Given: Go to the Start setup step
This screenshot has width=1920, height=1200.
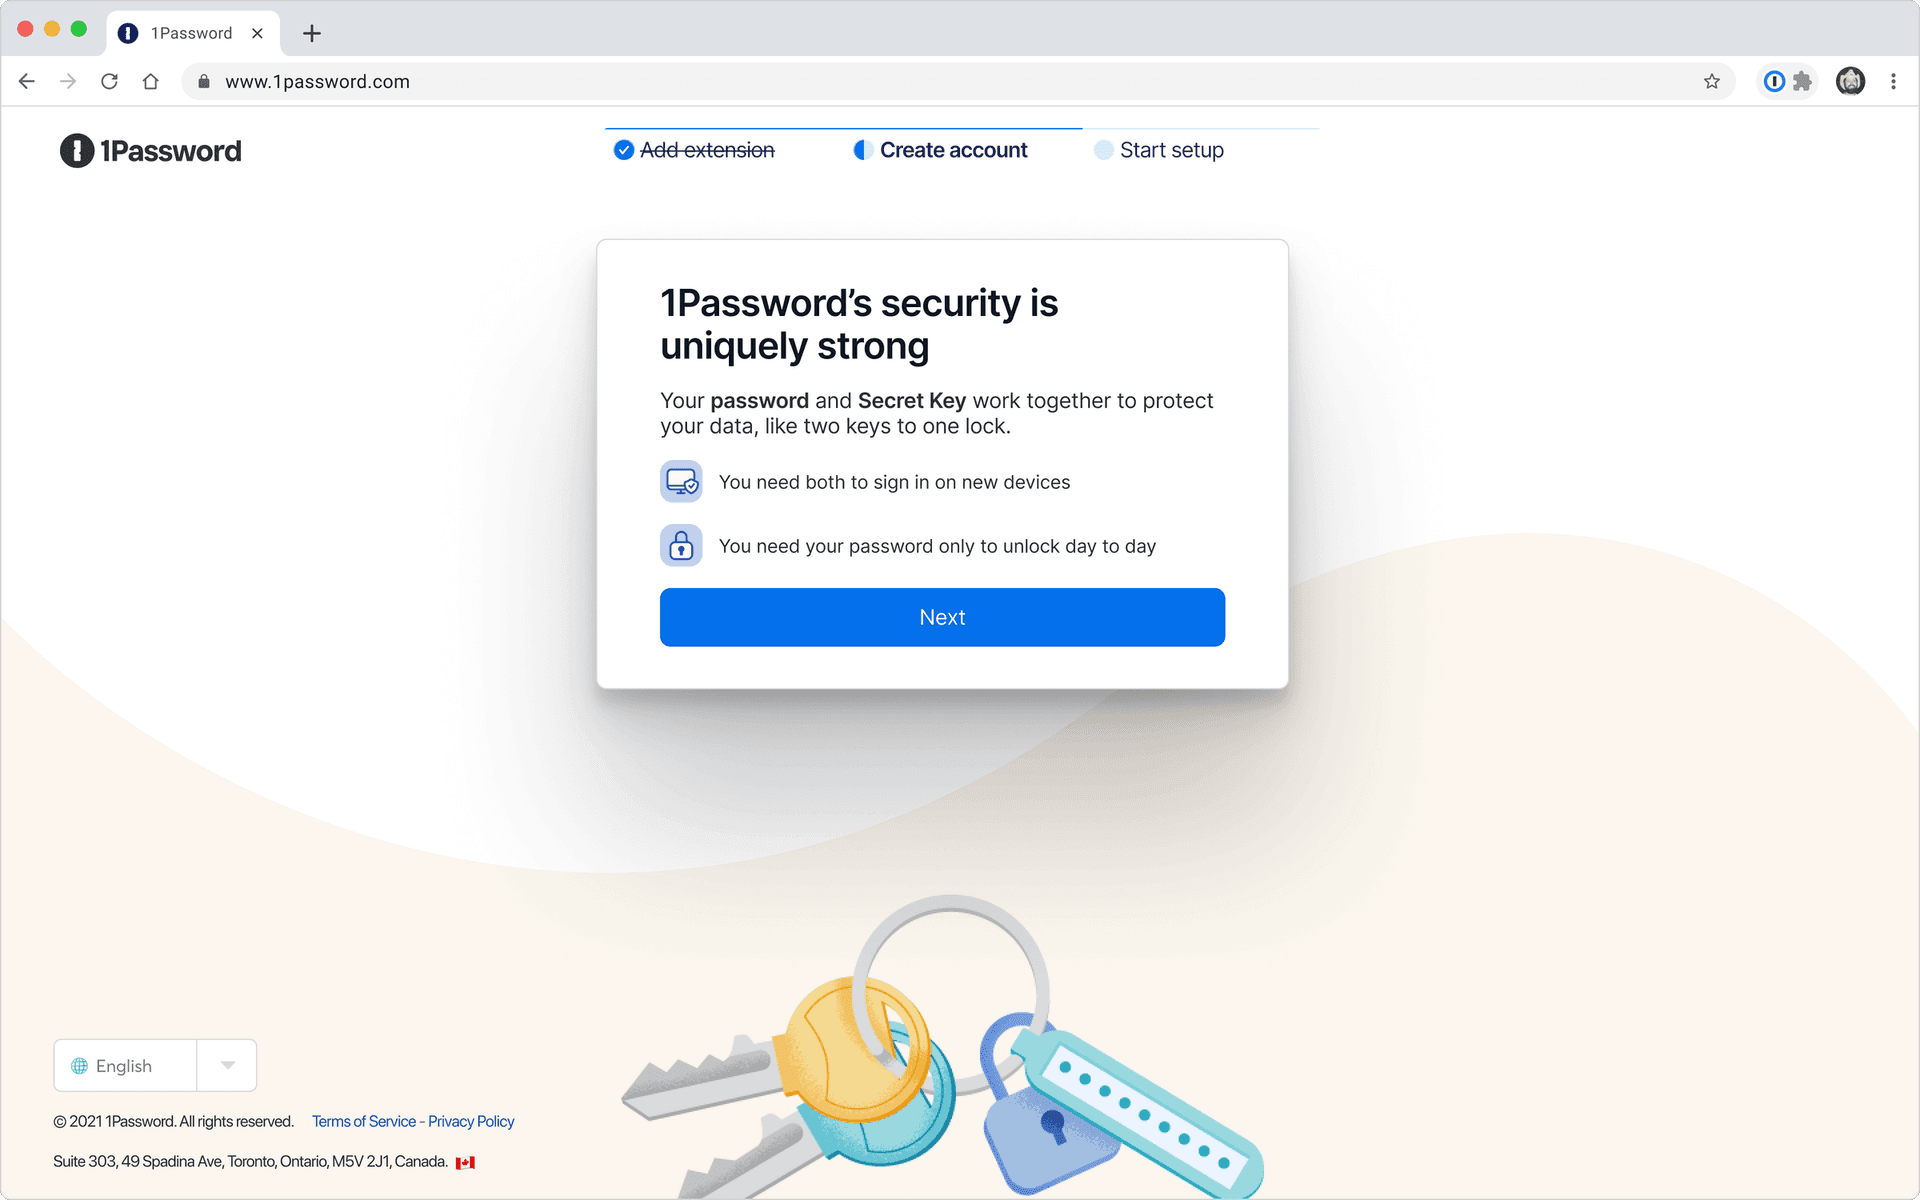Looking at the screenshot, I should [1171, 150].
